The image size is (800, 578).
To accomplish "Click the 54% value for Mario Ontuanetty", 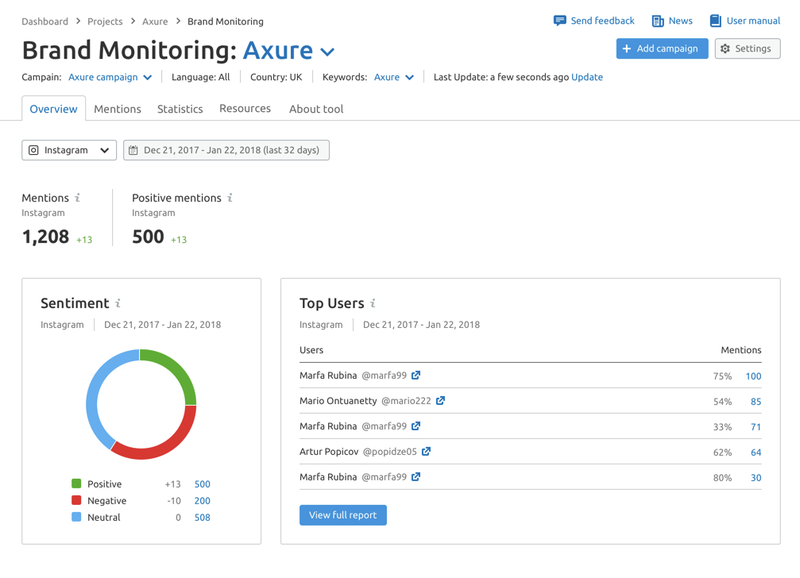I will click(722, 401).
